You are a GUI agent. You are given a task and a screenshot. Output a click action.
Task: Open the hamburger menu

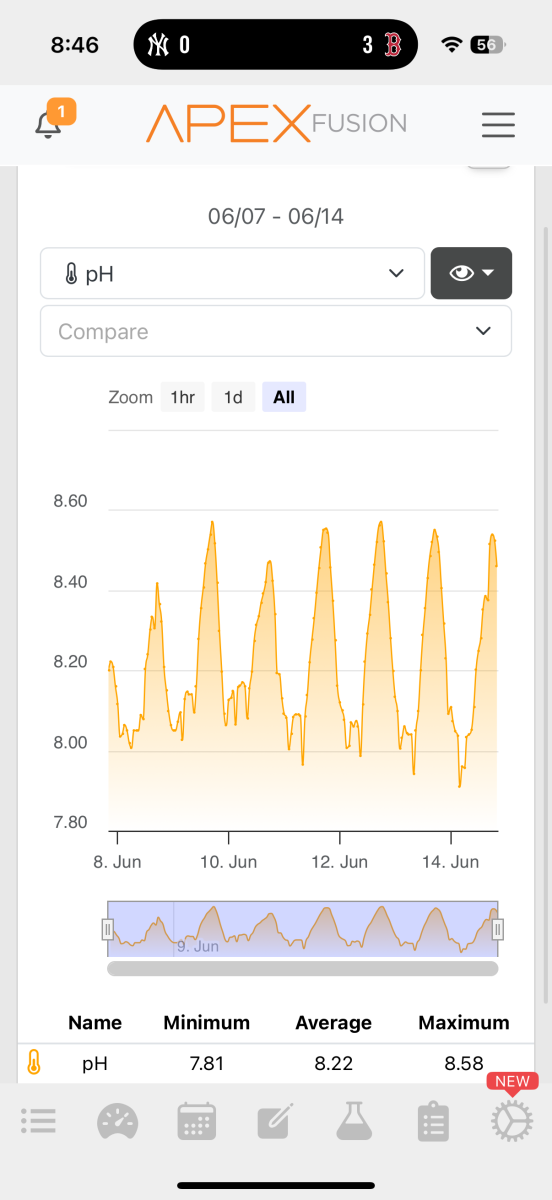coord(498,125)
